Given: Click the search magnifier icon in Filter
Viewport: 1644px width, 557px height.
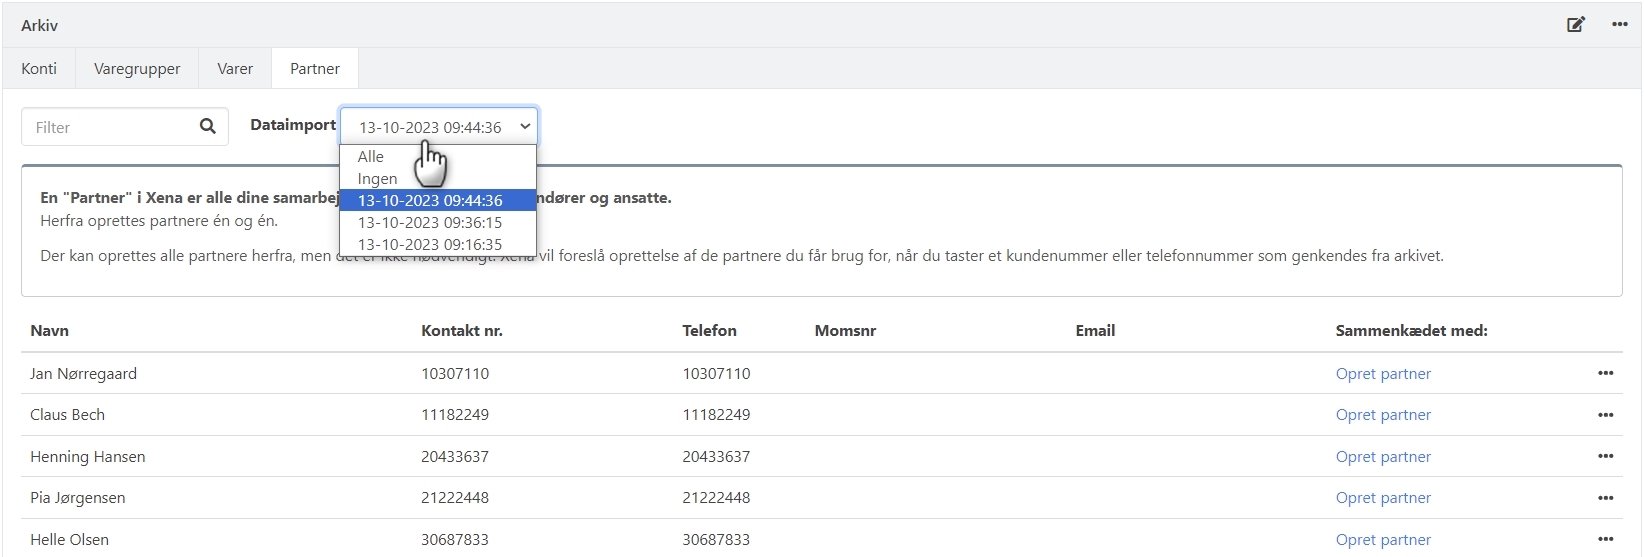Looking at the screenshot, I should (x=208, y=127).
